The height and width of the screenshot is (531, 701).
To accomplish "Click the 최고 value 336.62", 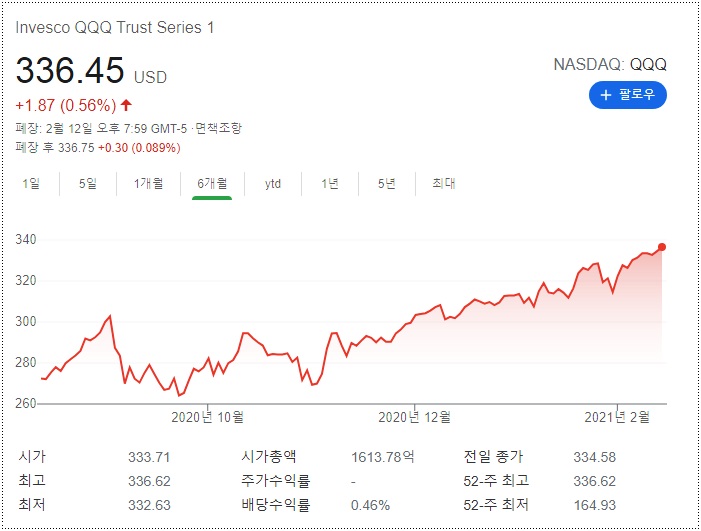I will [x=149, y=481].
